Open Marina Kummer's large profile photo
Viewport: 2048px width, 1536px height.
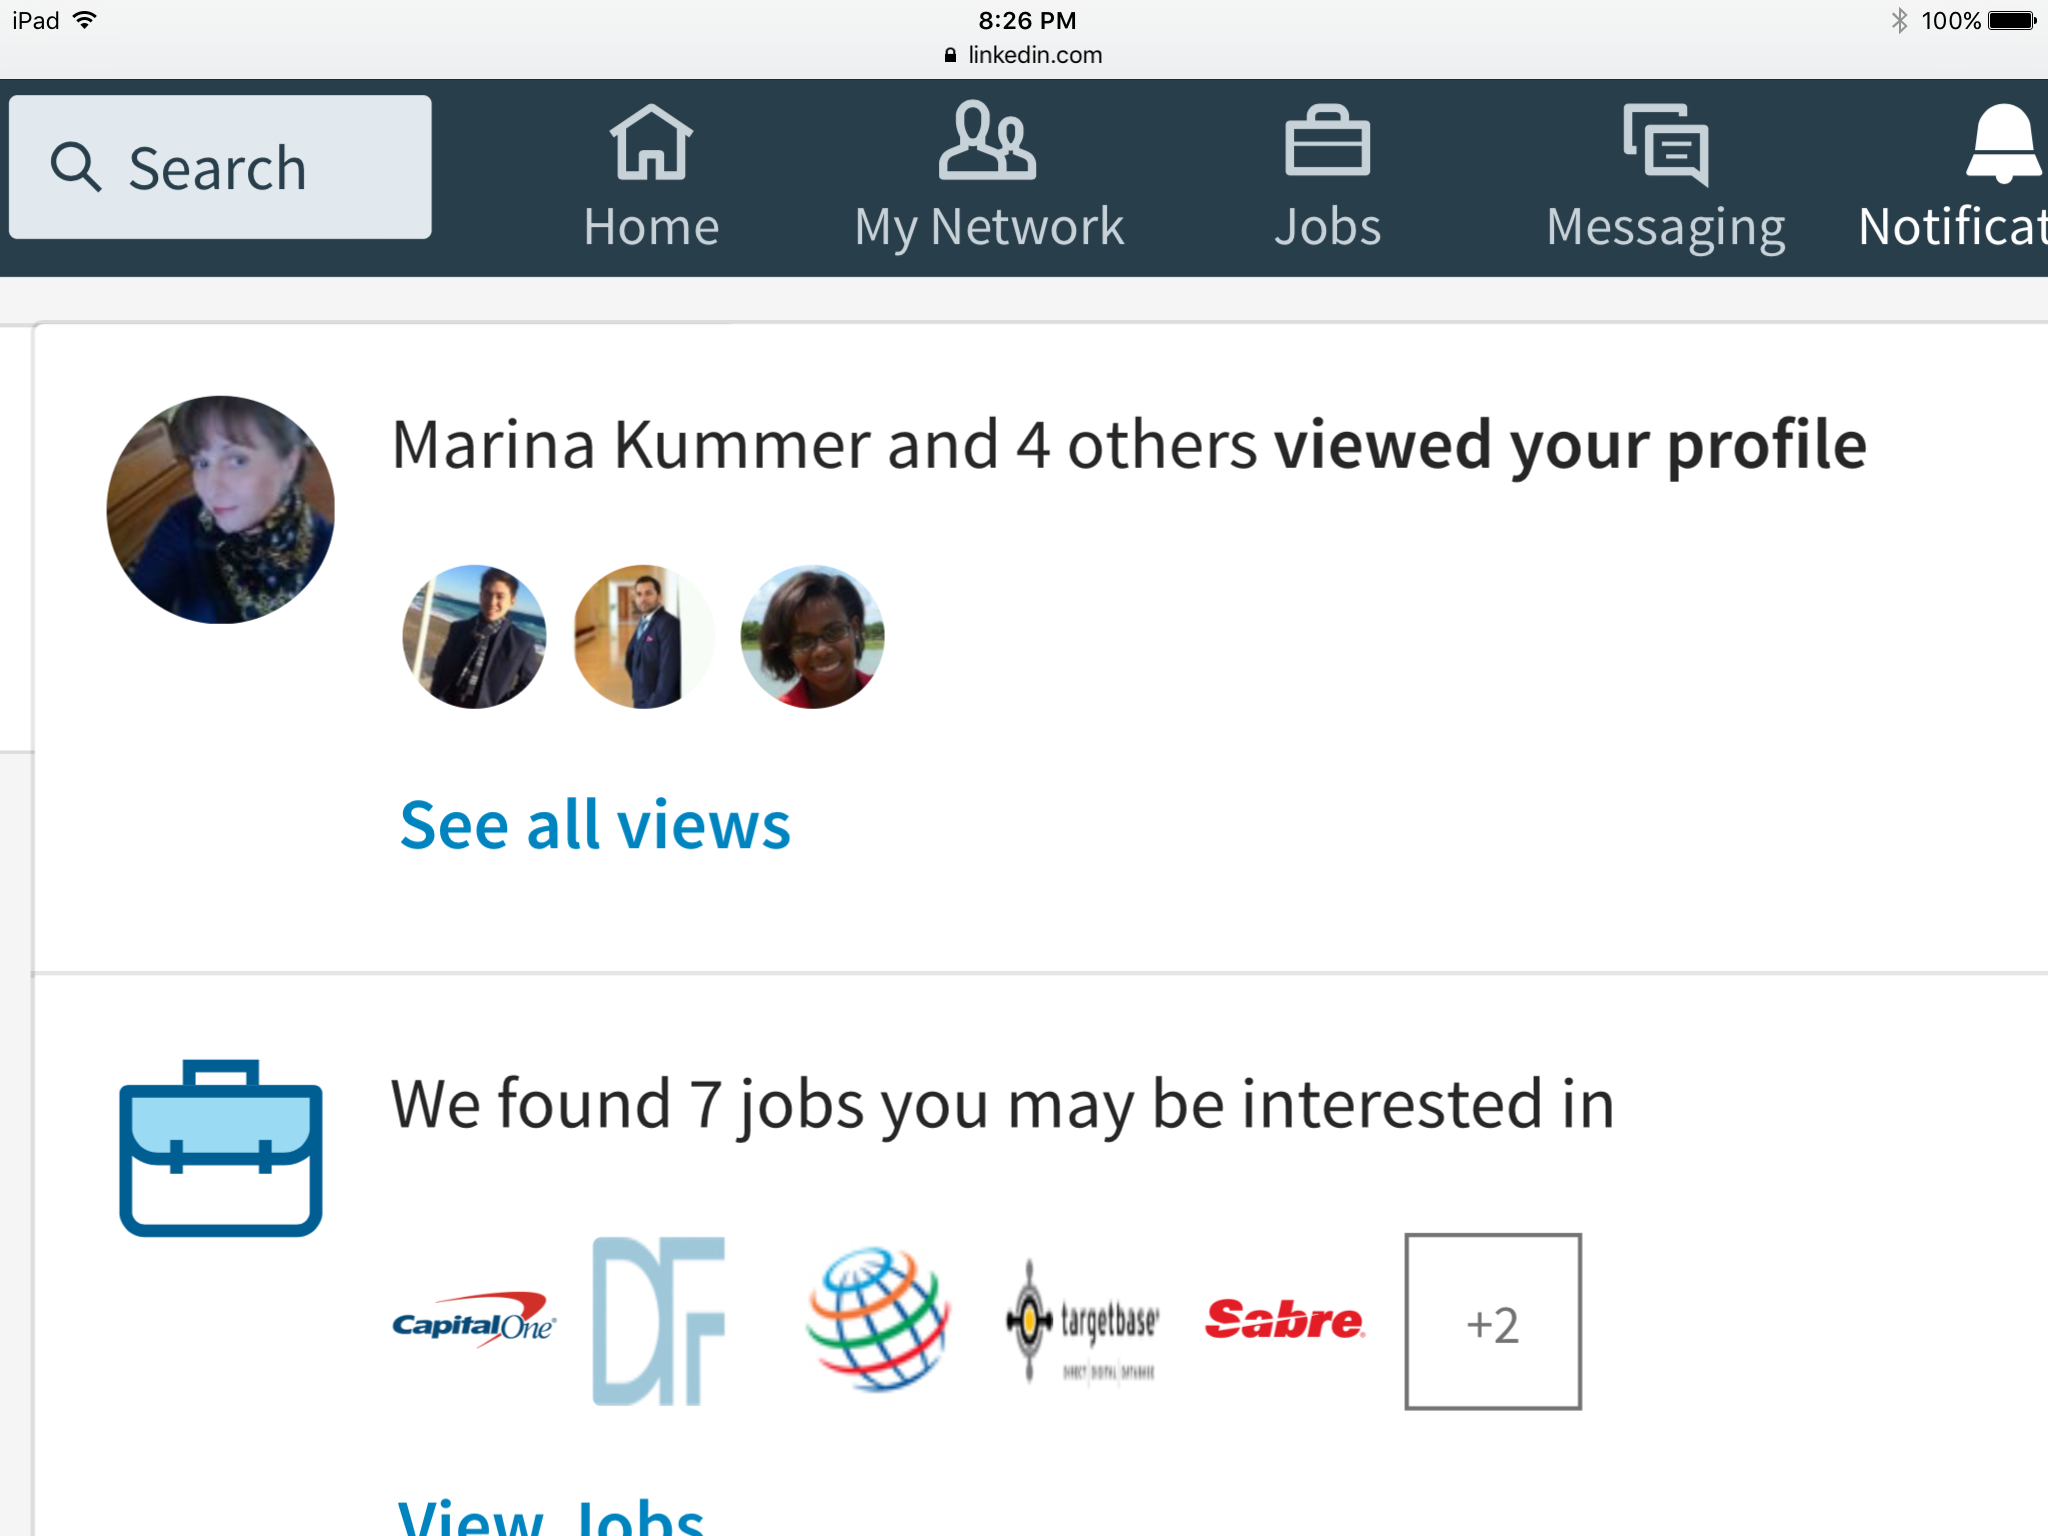click(x=221, y=510)
